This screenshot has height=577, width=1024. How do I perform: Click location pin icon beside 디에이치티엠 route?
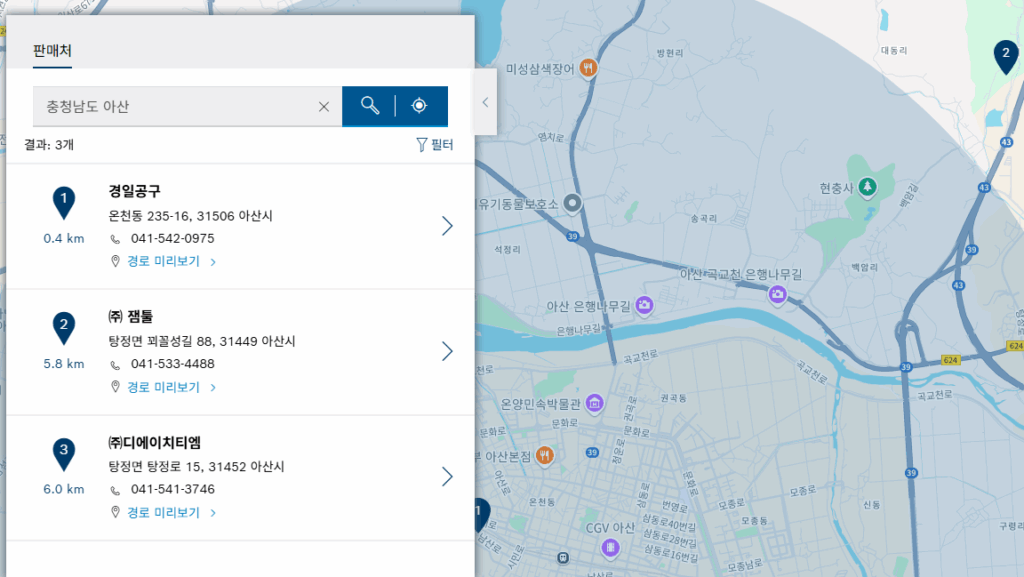[x=116, y=512]
